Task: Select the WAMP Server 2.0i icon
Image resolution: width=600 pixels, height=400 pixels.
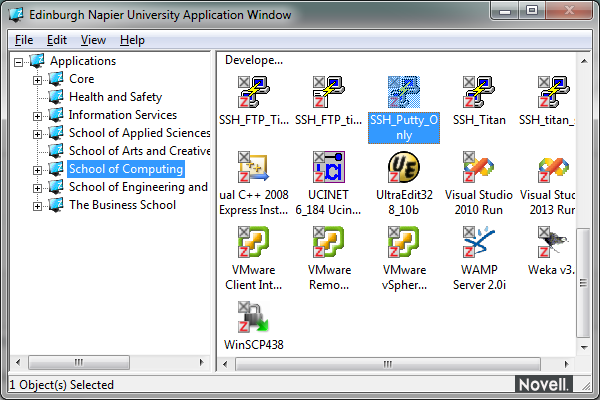Action: pos(479,243)
